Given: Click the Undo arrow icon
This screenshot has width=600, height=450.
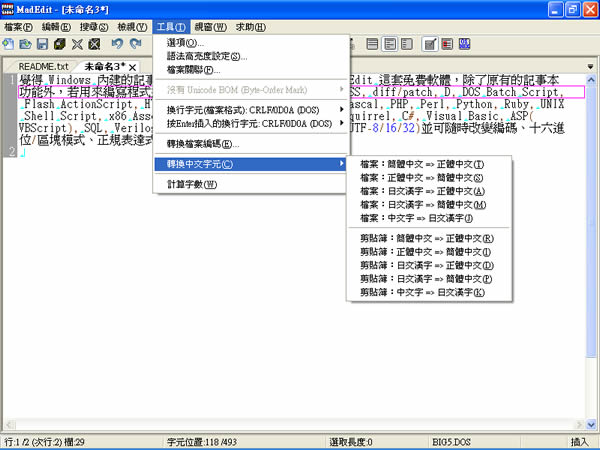Looking at the screenshot, I should (x=117, y=45).
